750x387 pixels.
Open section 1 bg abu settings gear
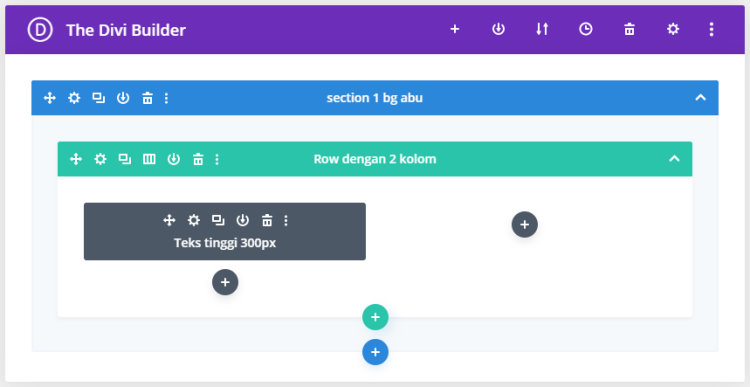(74, 98)
